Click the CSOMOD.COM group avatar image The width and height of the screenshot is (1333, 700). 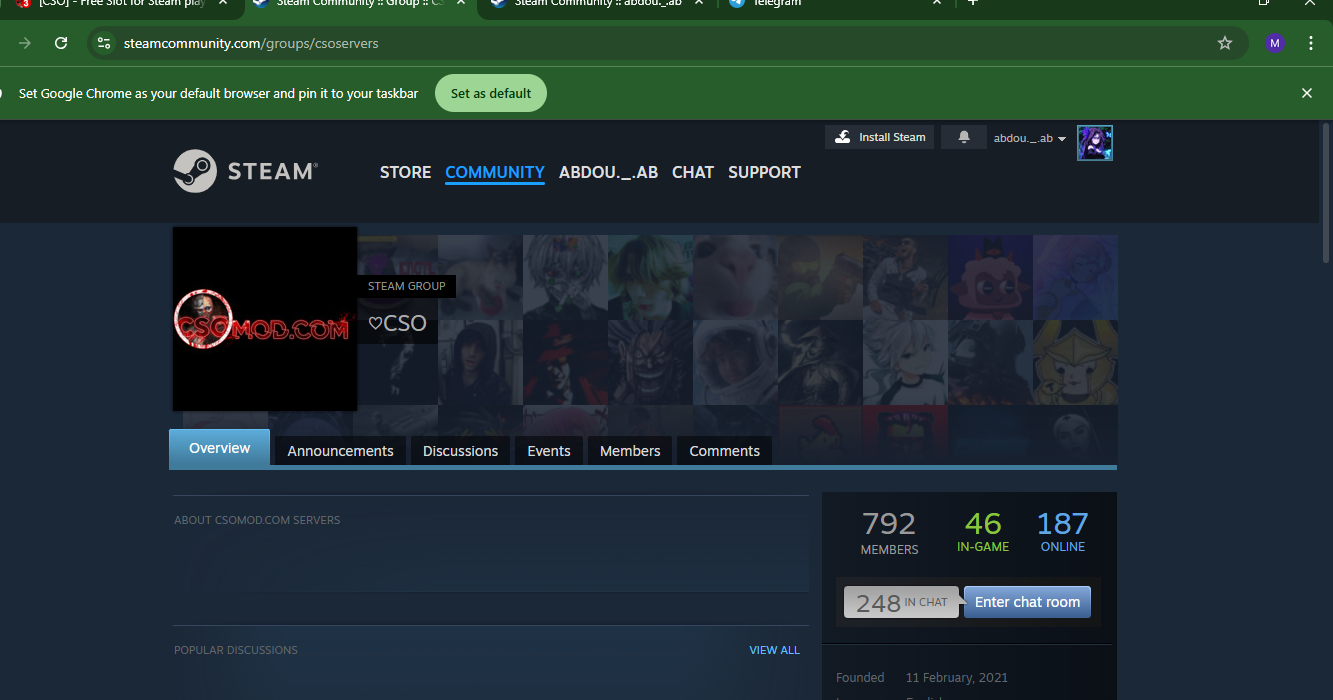click(x=265, y=319)
